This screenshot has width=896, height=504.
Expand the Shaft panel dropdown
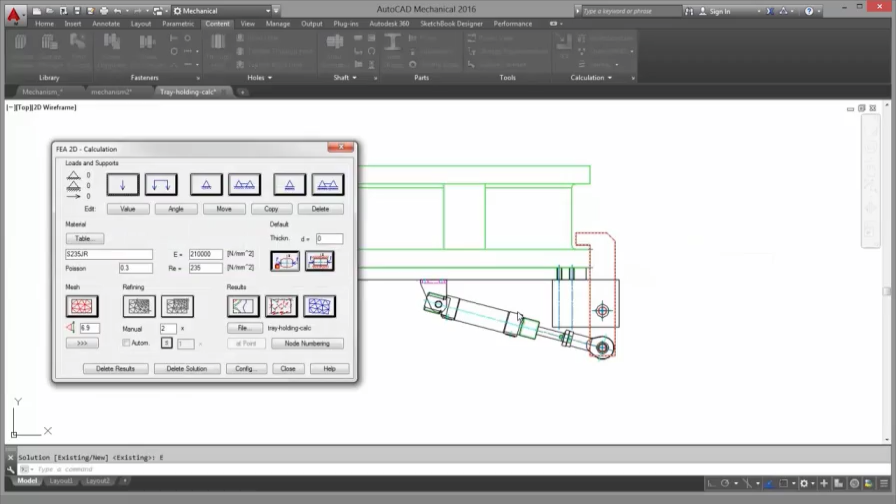click(354, 78)
